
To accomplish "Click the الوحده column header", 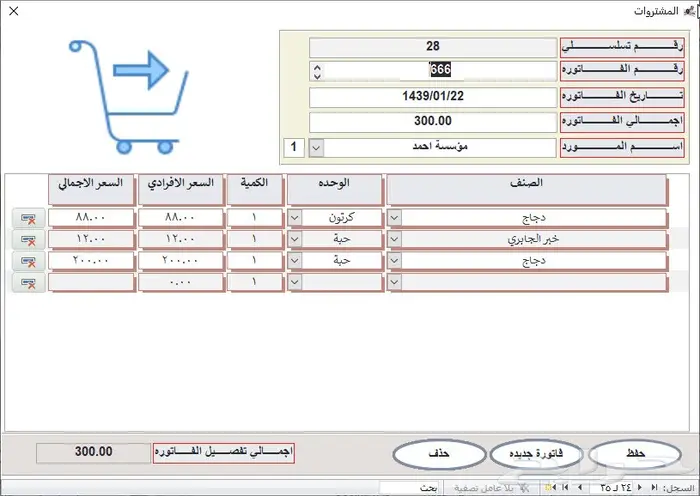I will point(334,189).
